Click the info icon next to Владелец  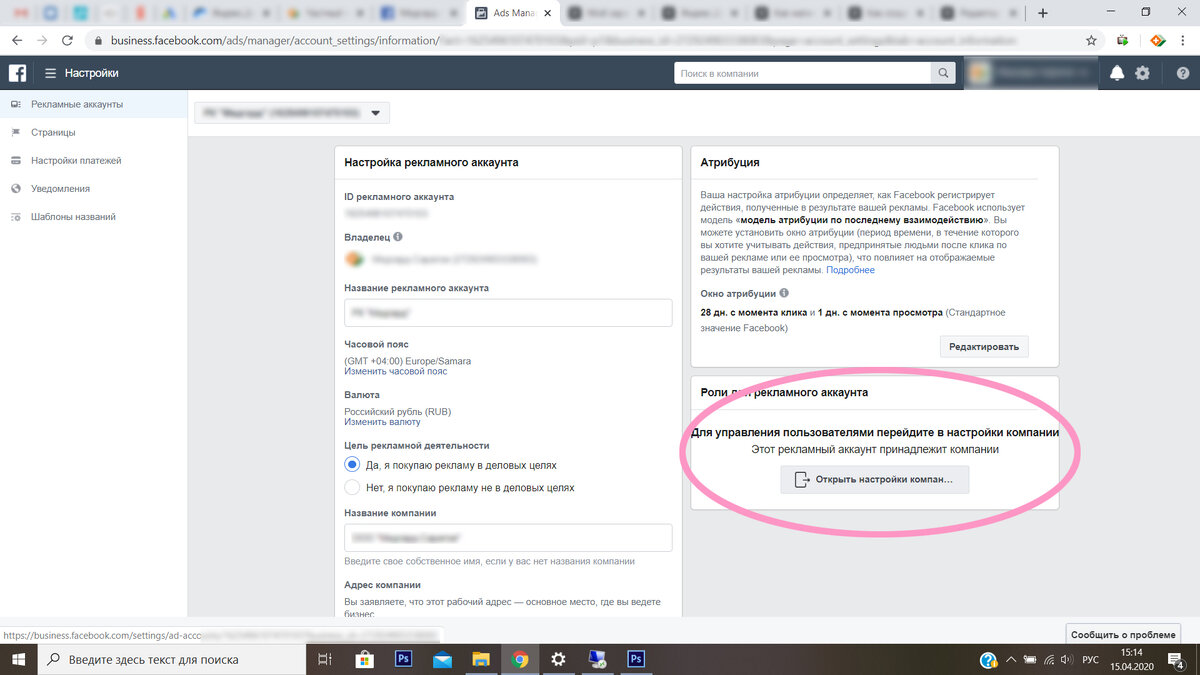pos(398,237)
